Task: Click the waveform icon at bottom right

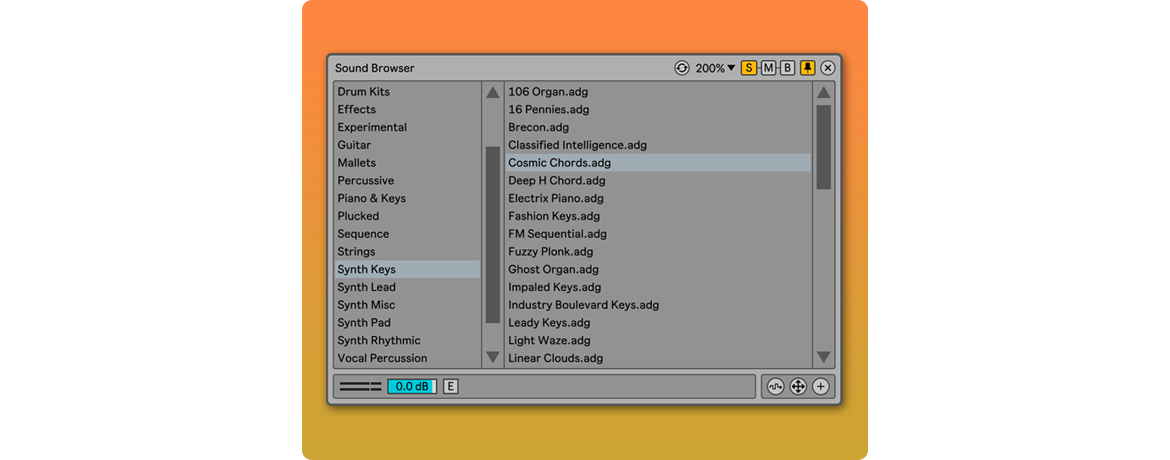Action: pos(775,387)
